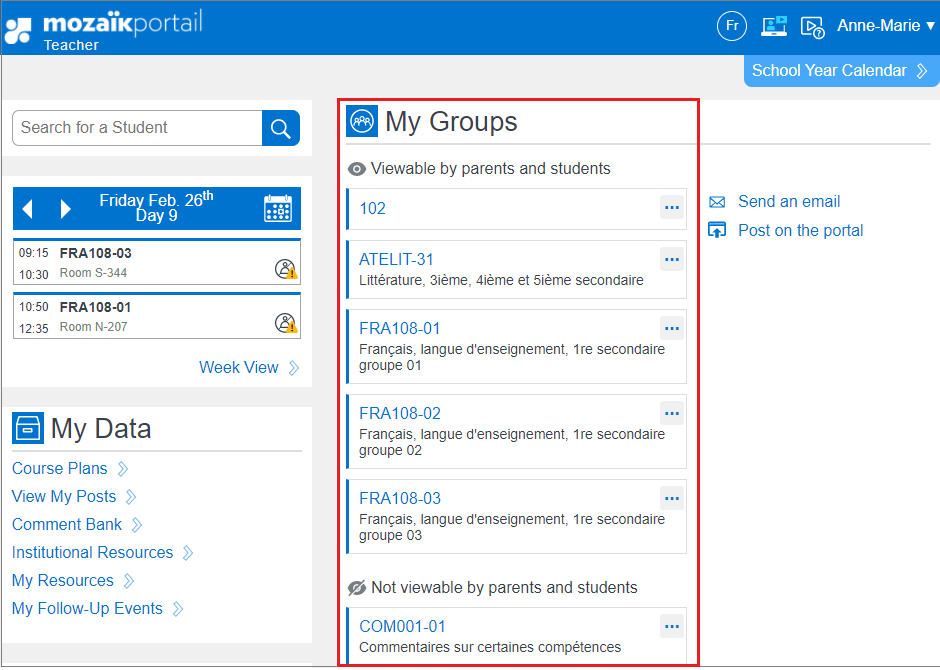The width and height of the screenshot is (940, 670).
Task: Go to previous day arrow
Action: click(28, 209)
